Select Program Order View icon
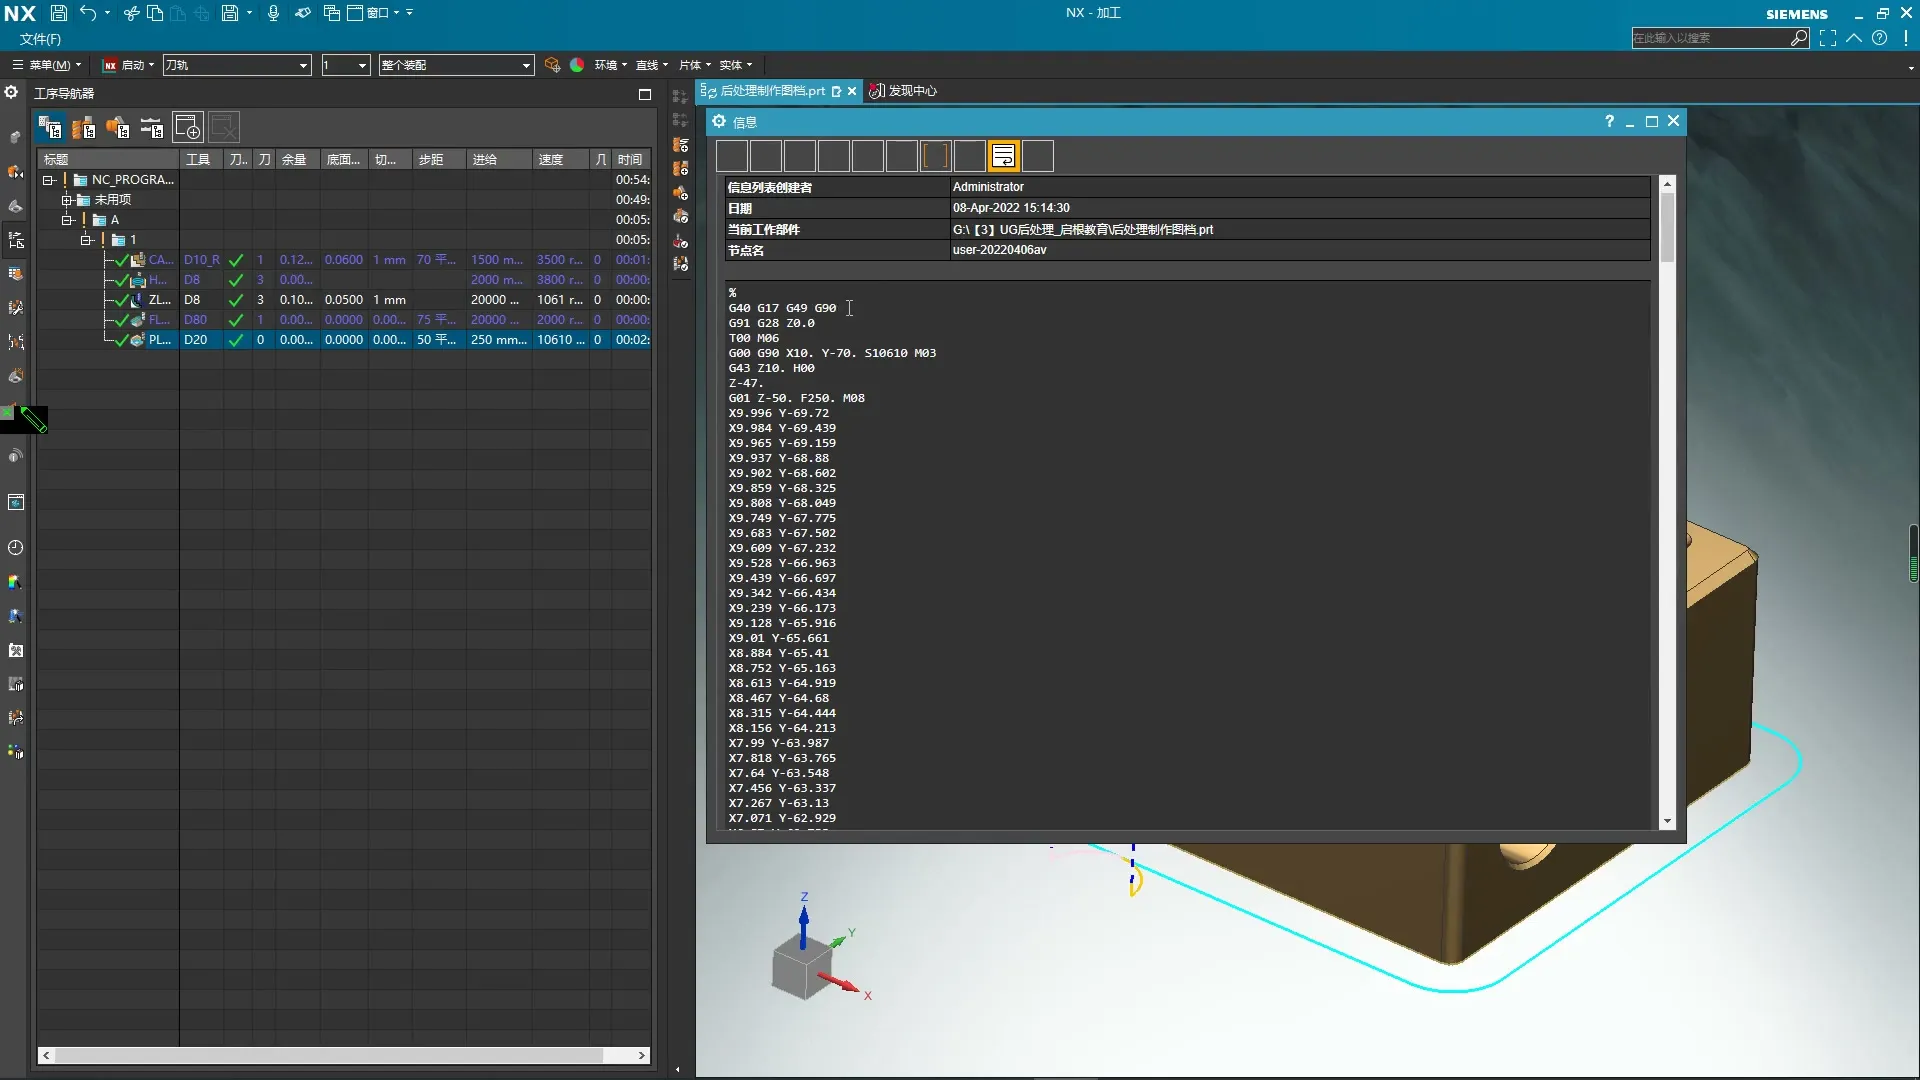 point(50,127)
